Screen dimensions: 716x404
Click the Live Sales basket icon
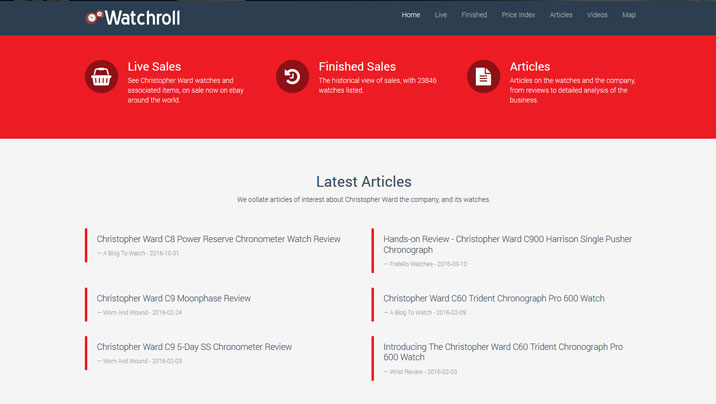click(102, 77)
